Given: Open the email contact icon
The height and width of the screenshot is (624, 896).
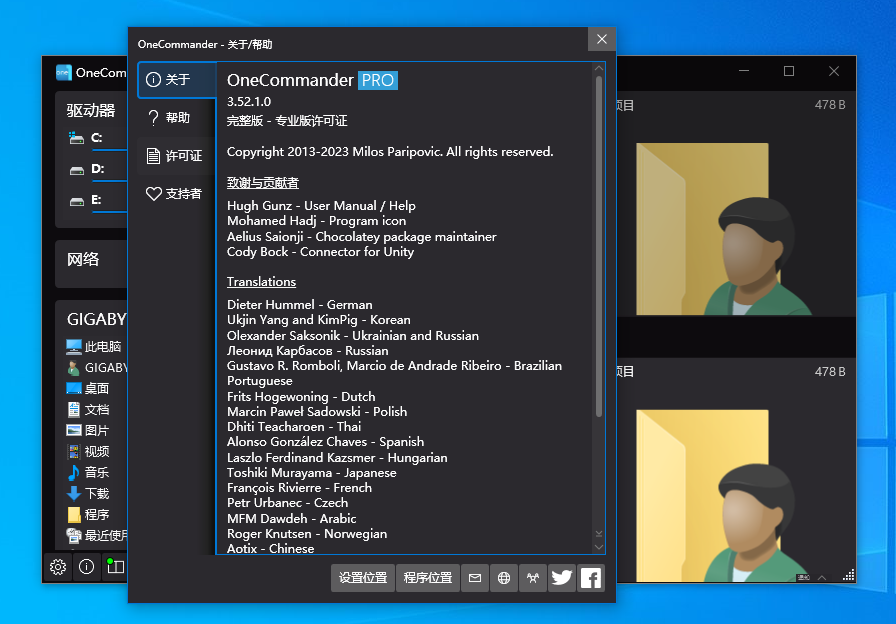Looking at the screenshot, I should click(475, 578).
